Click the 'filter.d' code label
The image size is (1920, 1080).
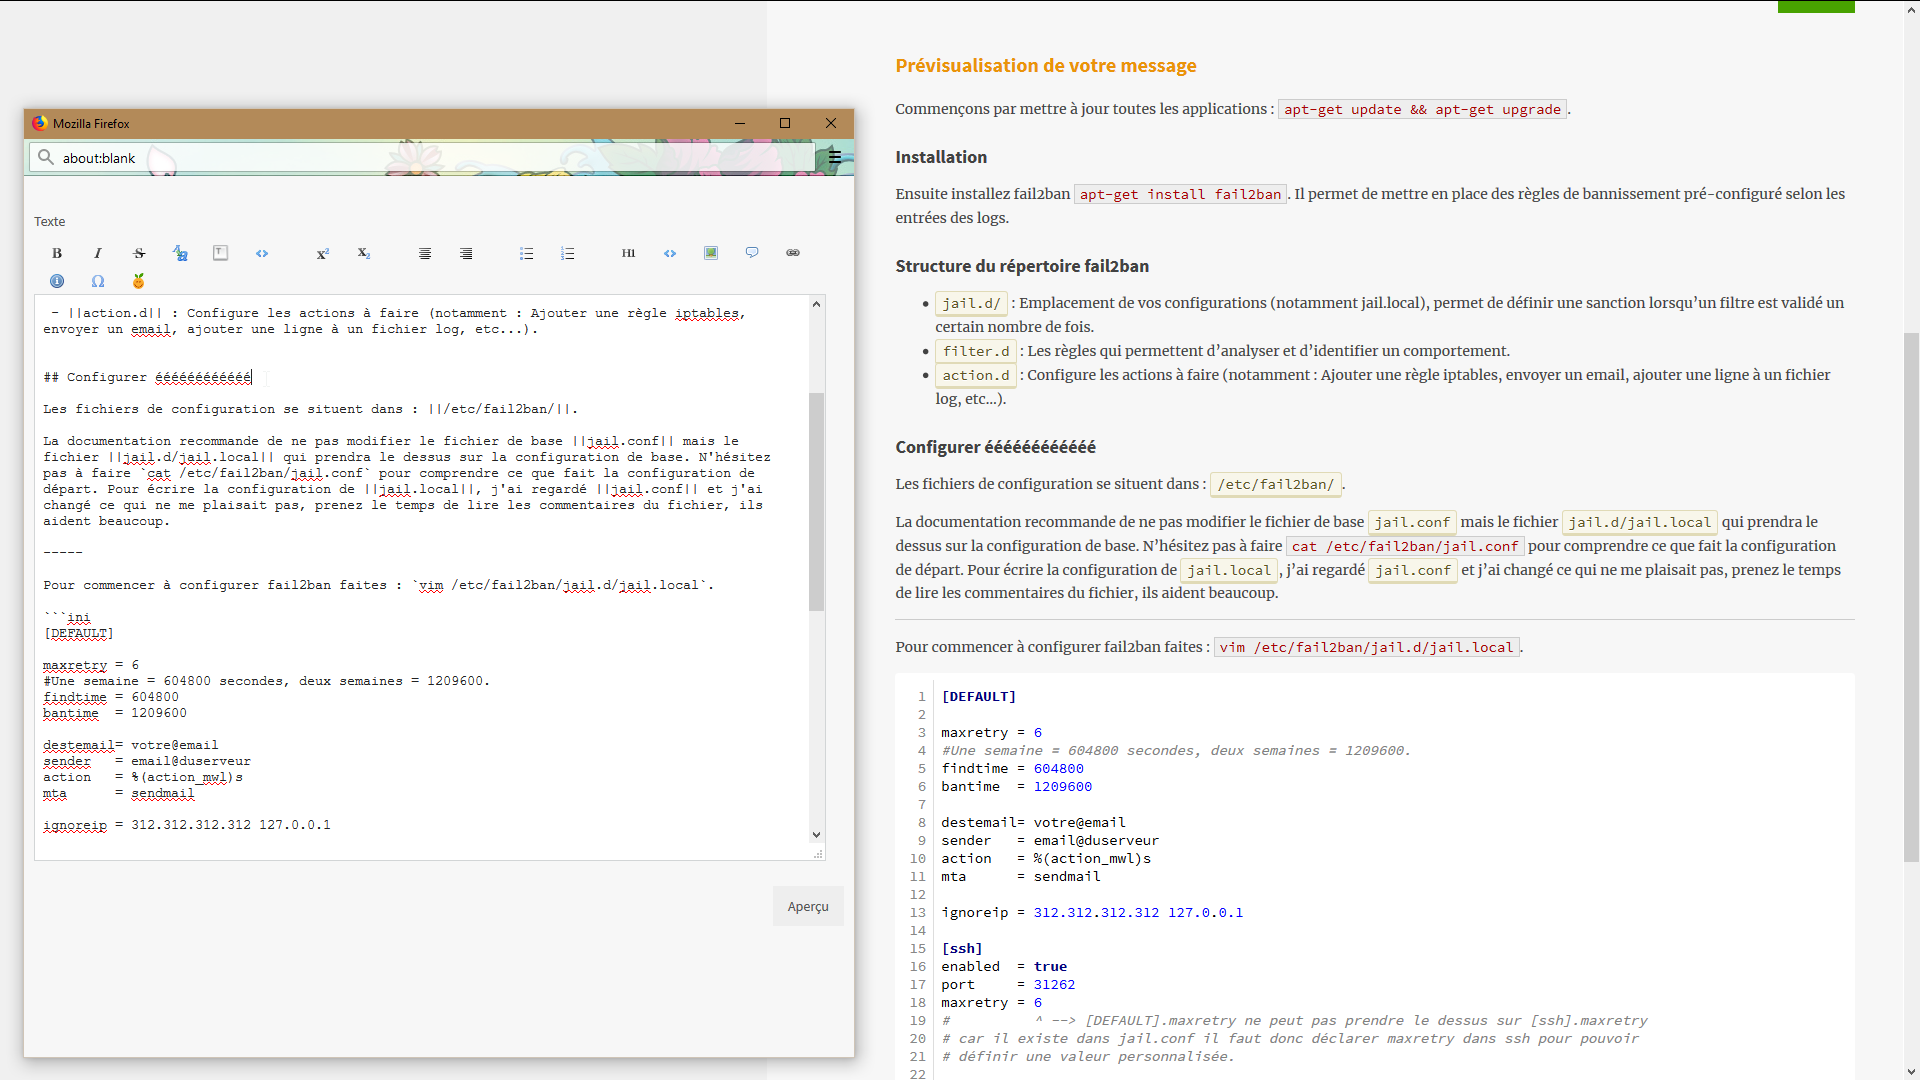976,351
